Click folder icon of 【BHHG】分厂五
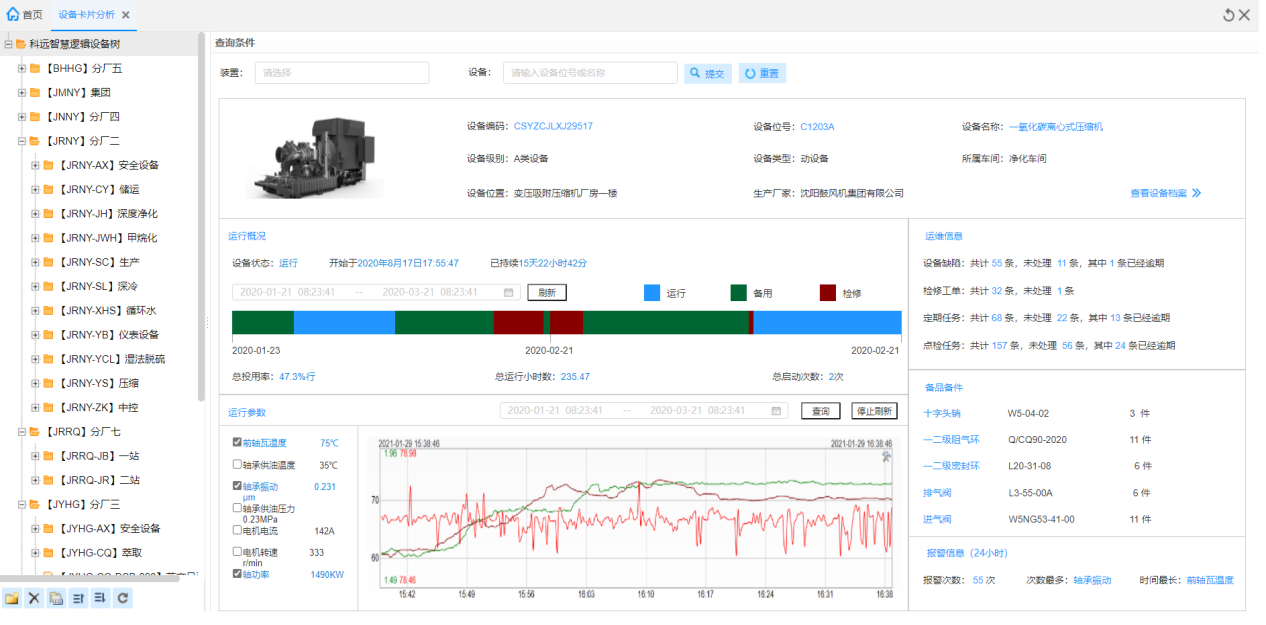1266x625 pixels. tap(35, 68)
